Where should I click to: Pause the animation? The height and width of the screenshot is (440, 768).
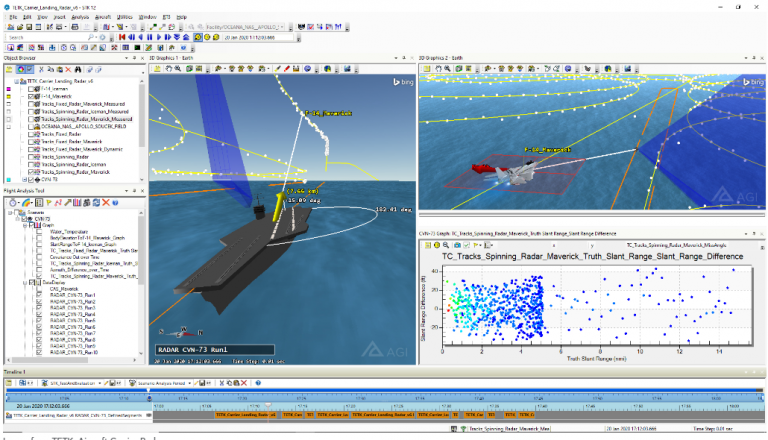[x=149, y=37]
